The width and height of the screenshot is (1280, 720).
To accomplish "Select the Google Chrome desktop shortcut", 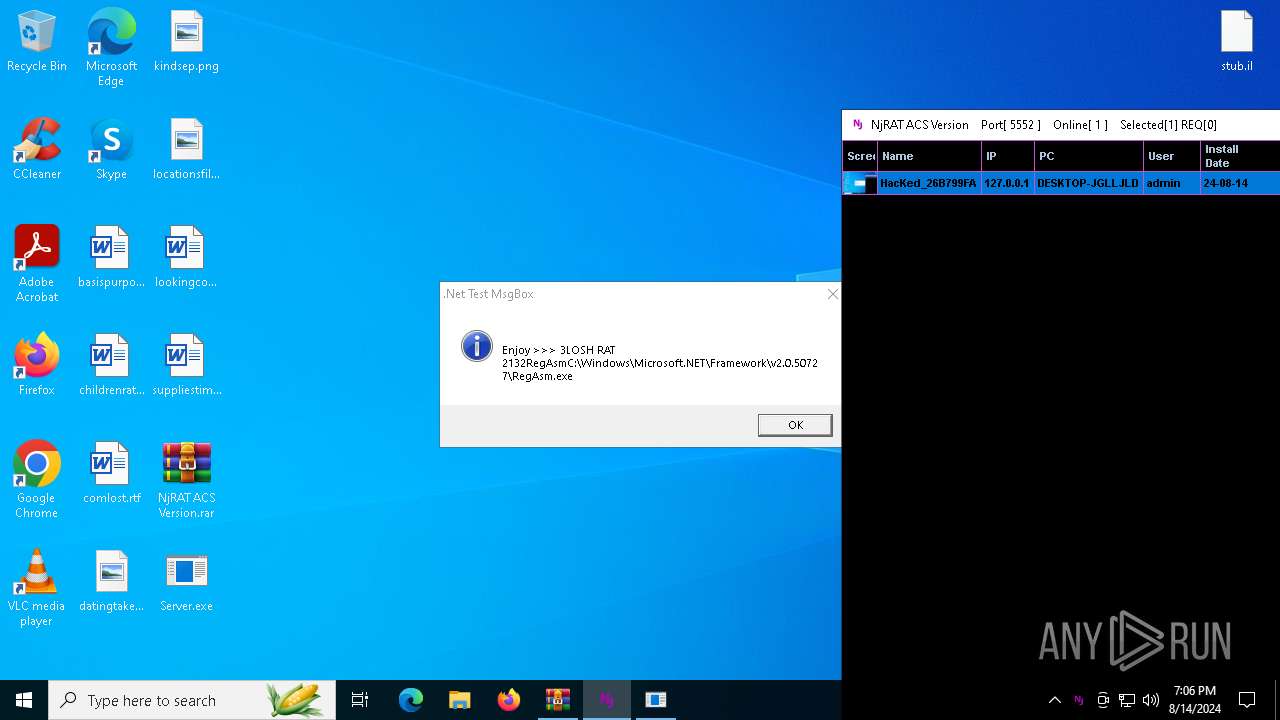I will pyautogui.click(x=37, y=480).
